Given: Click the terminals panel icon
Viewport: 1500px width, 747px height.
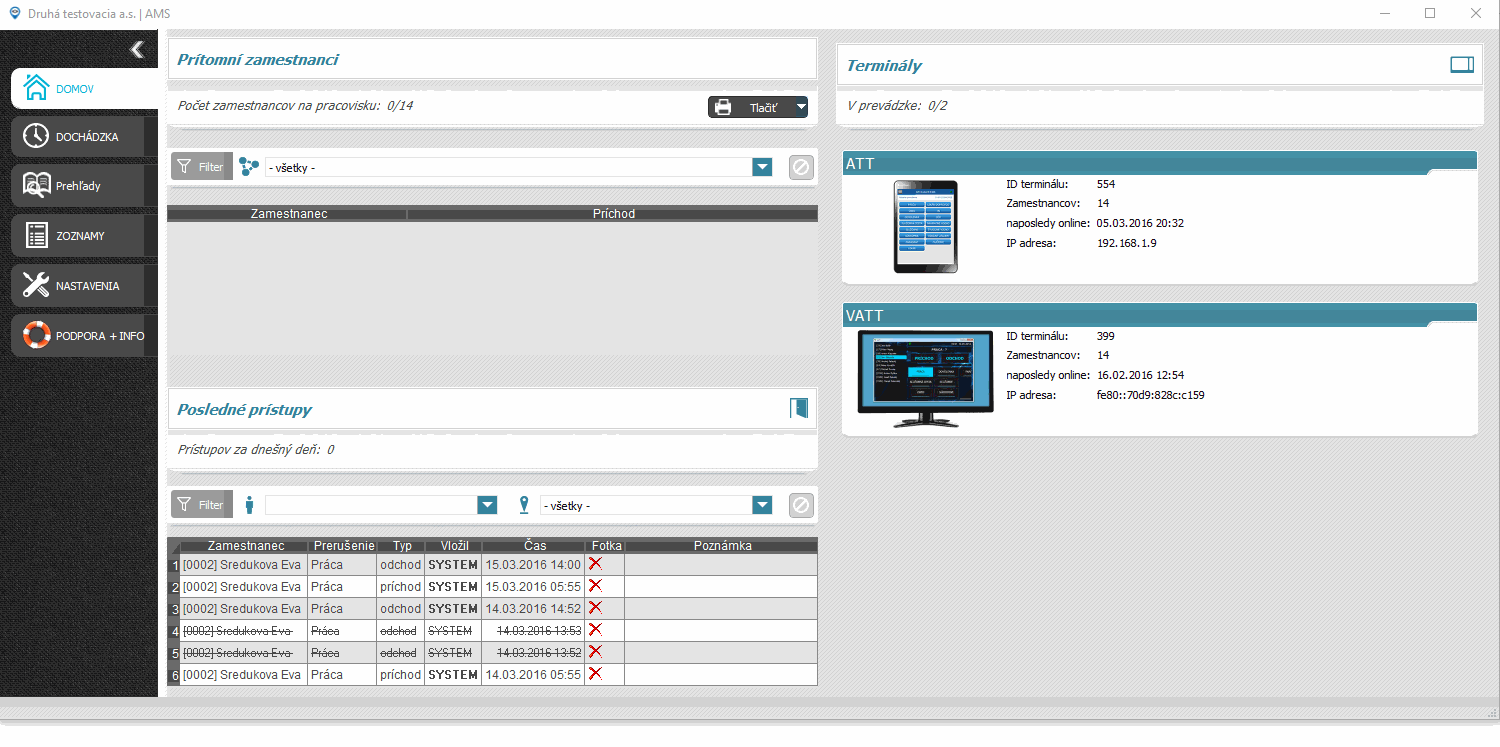Looking at the screenshot, I should tap(1462, 65).
